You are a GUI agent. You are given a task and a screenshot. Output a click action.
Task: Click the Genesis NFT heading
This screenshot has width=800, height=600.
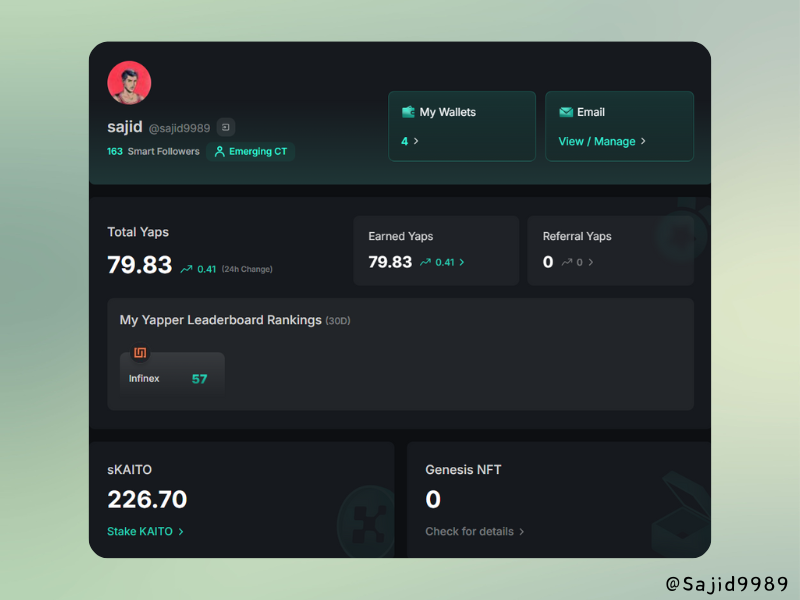click(x=463, y=469)
